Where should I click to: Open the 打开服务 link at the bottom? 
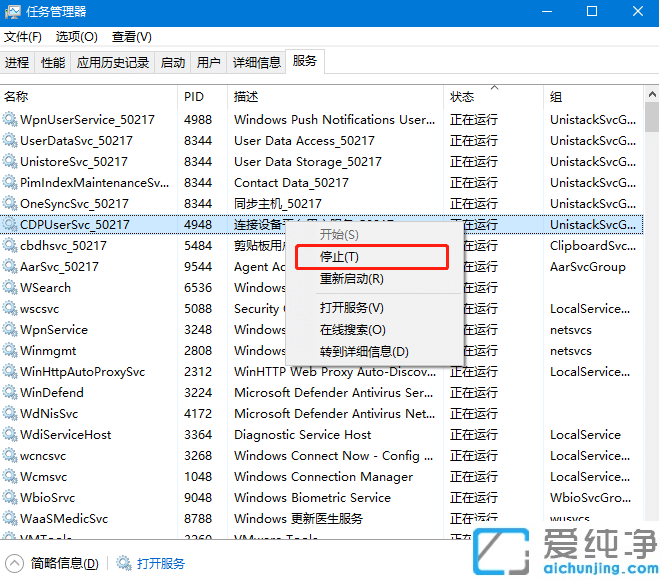tap(161, 564)
